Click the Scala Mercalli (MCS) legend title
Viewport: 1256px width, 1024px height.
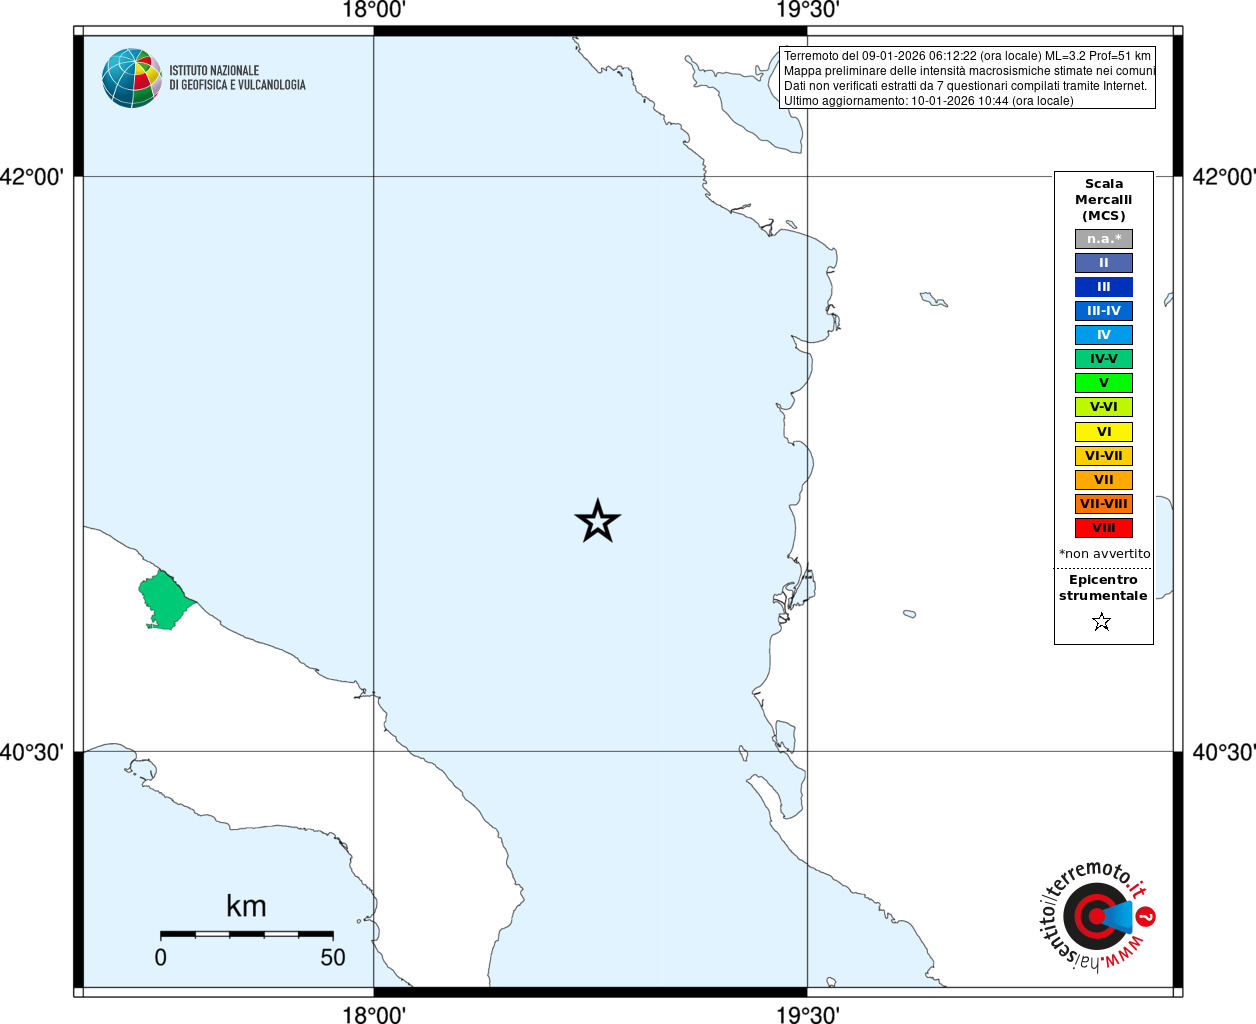pyautogui.click(x=1104, y=200)
